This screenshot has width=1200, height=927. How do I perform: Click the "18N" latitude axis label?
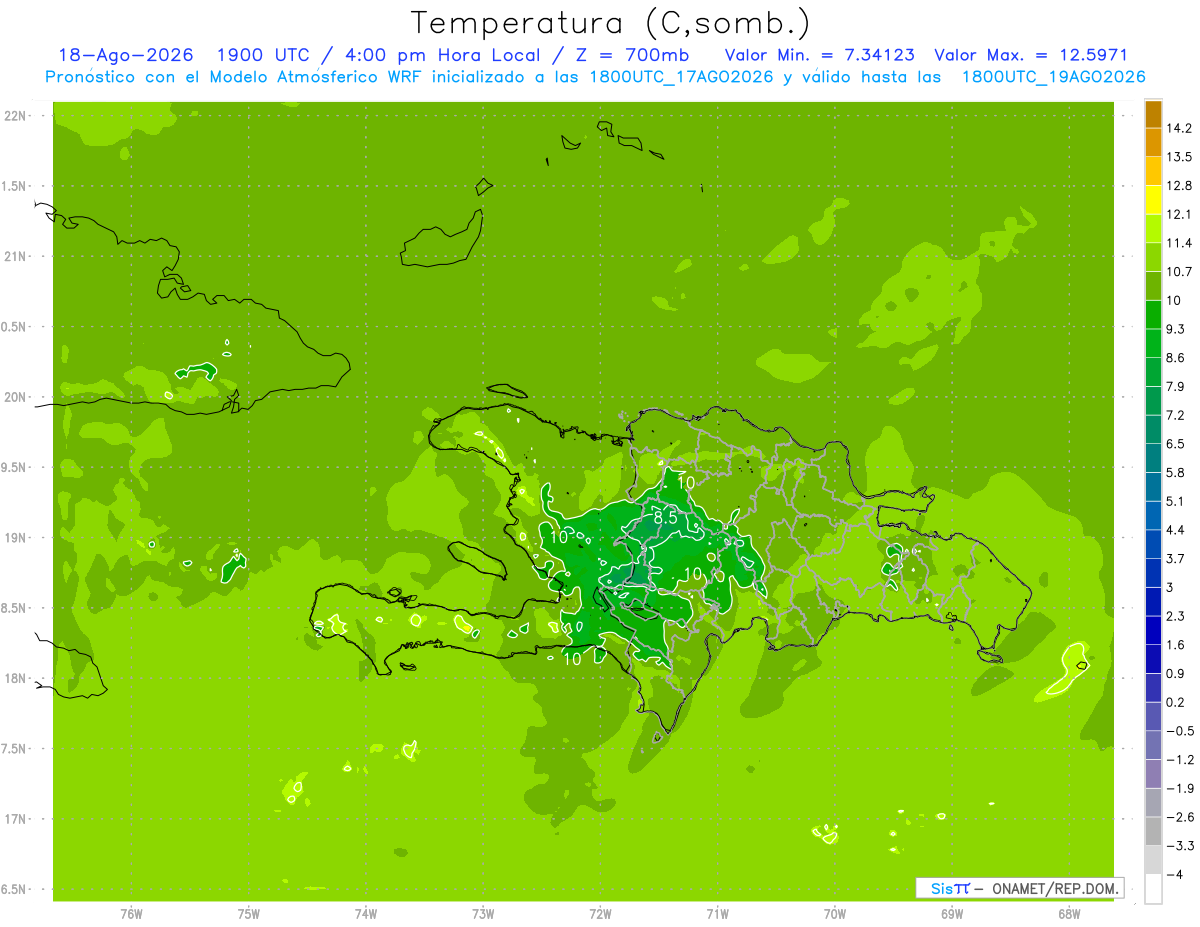coord(17,678)
